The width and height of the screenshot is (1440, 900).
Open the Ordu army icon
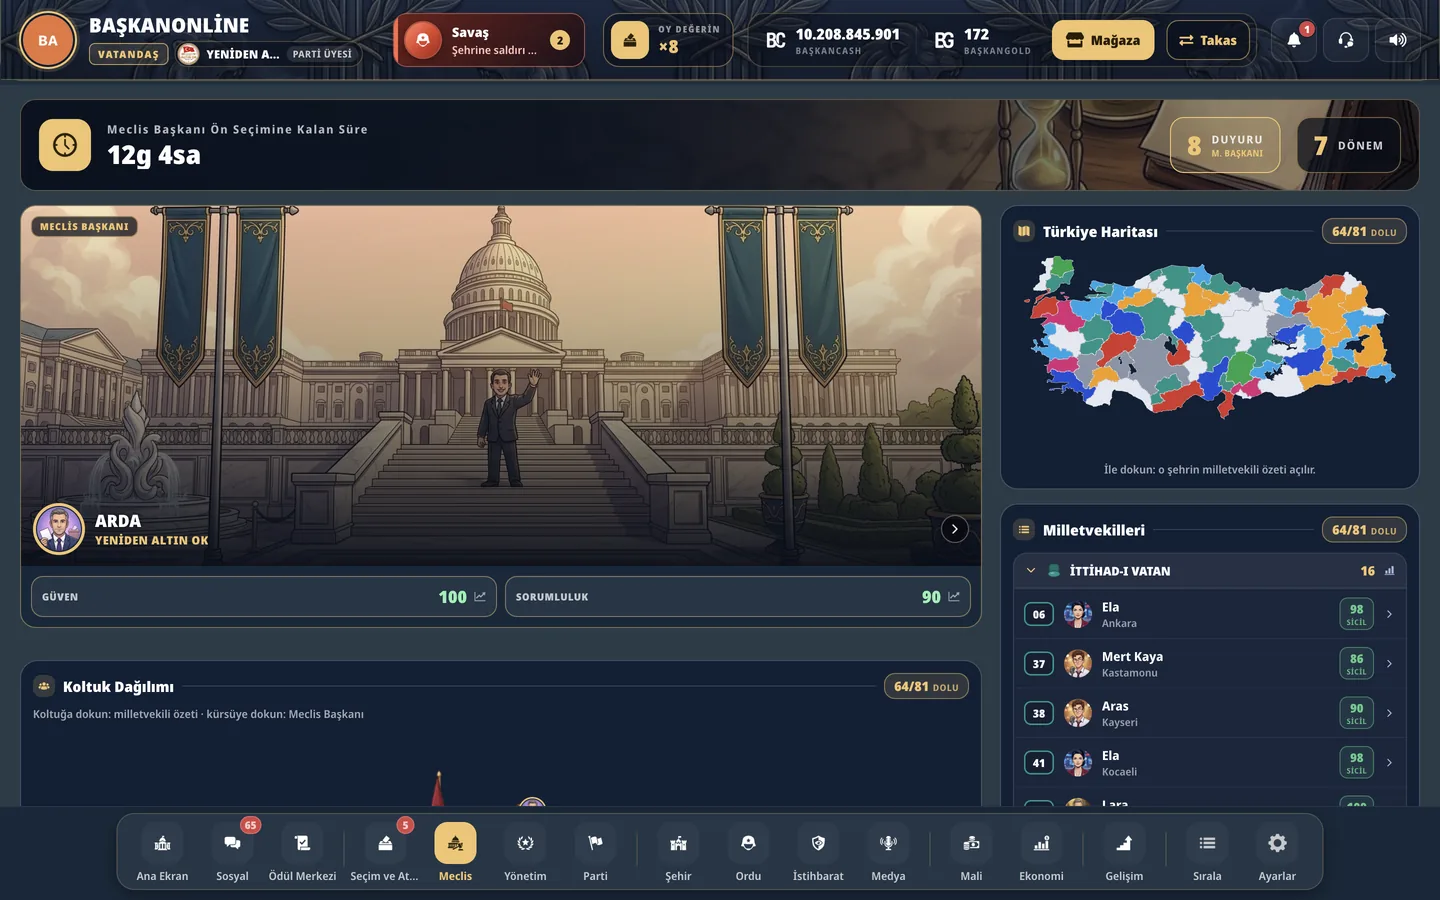[748, 843]
